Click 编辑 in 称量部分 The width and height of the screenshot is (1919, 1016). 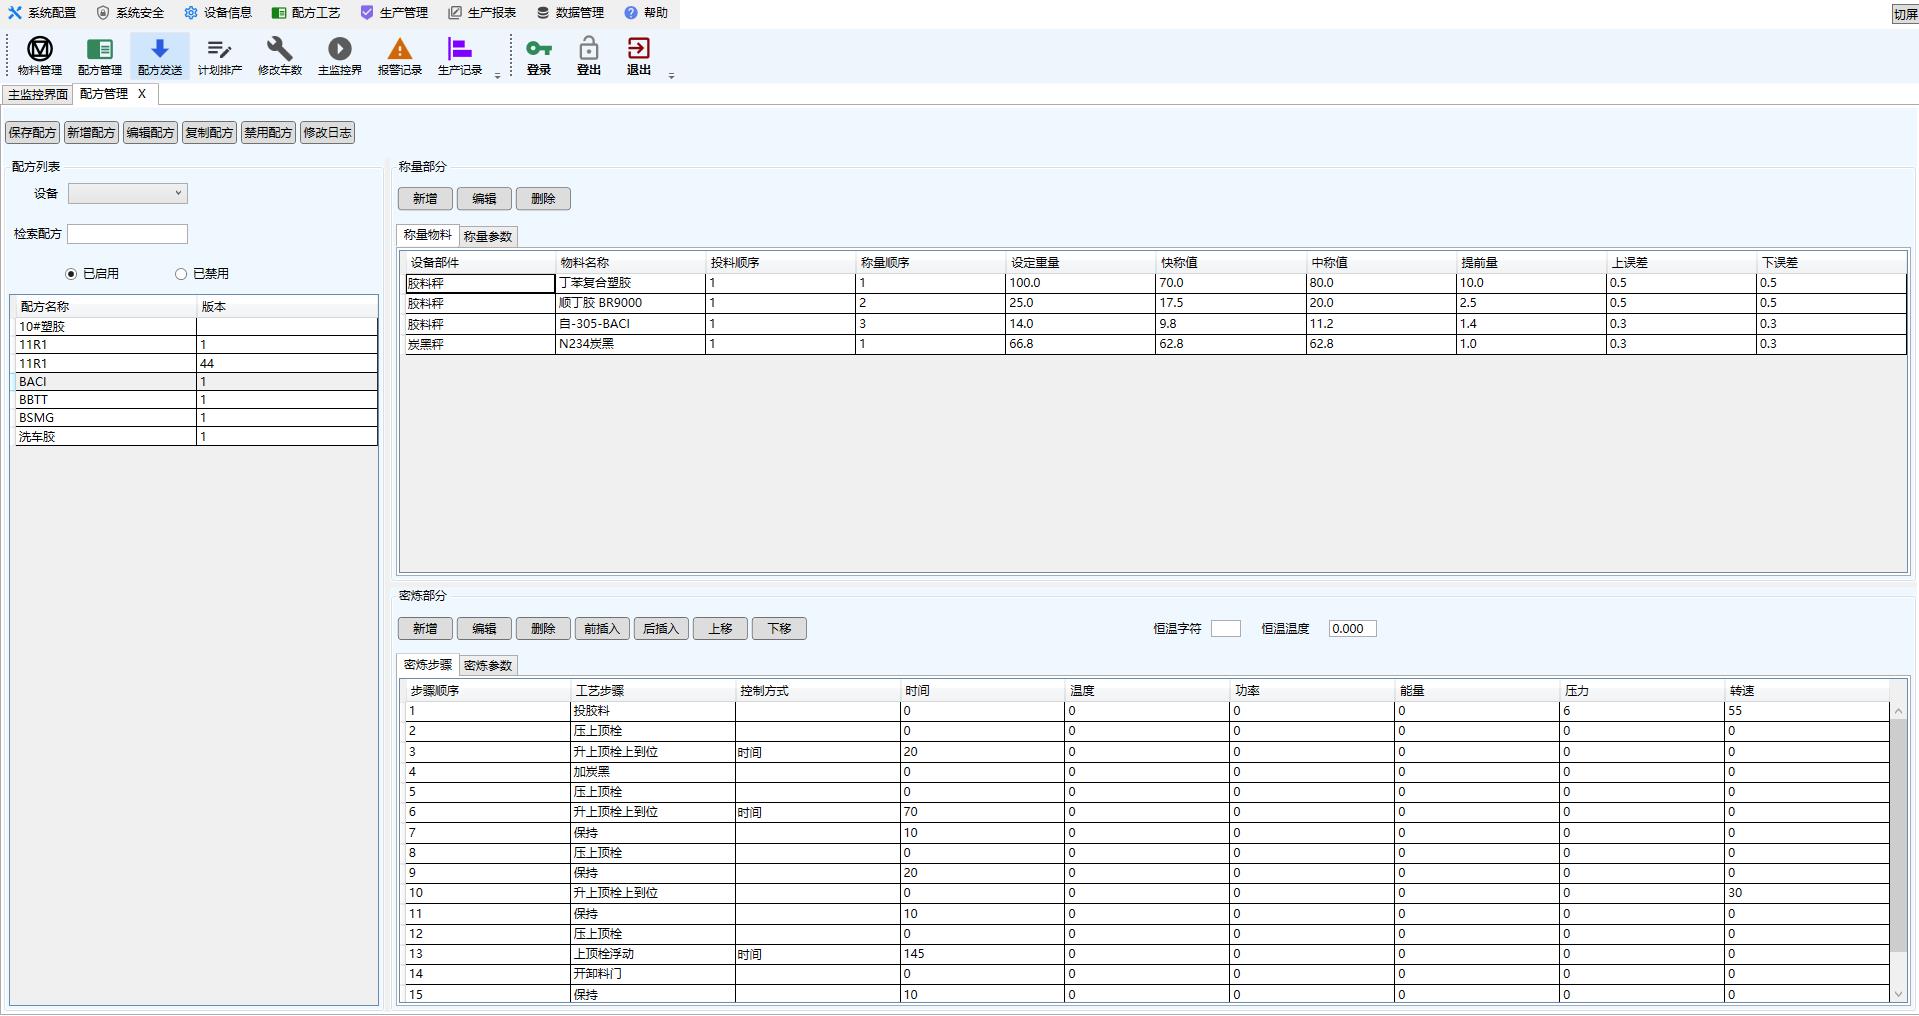pyautogui.click(x=484, y=199)
